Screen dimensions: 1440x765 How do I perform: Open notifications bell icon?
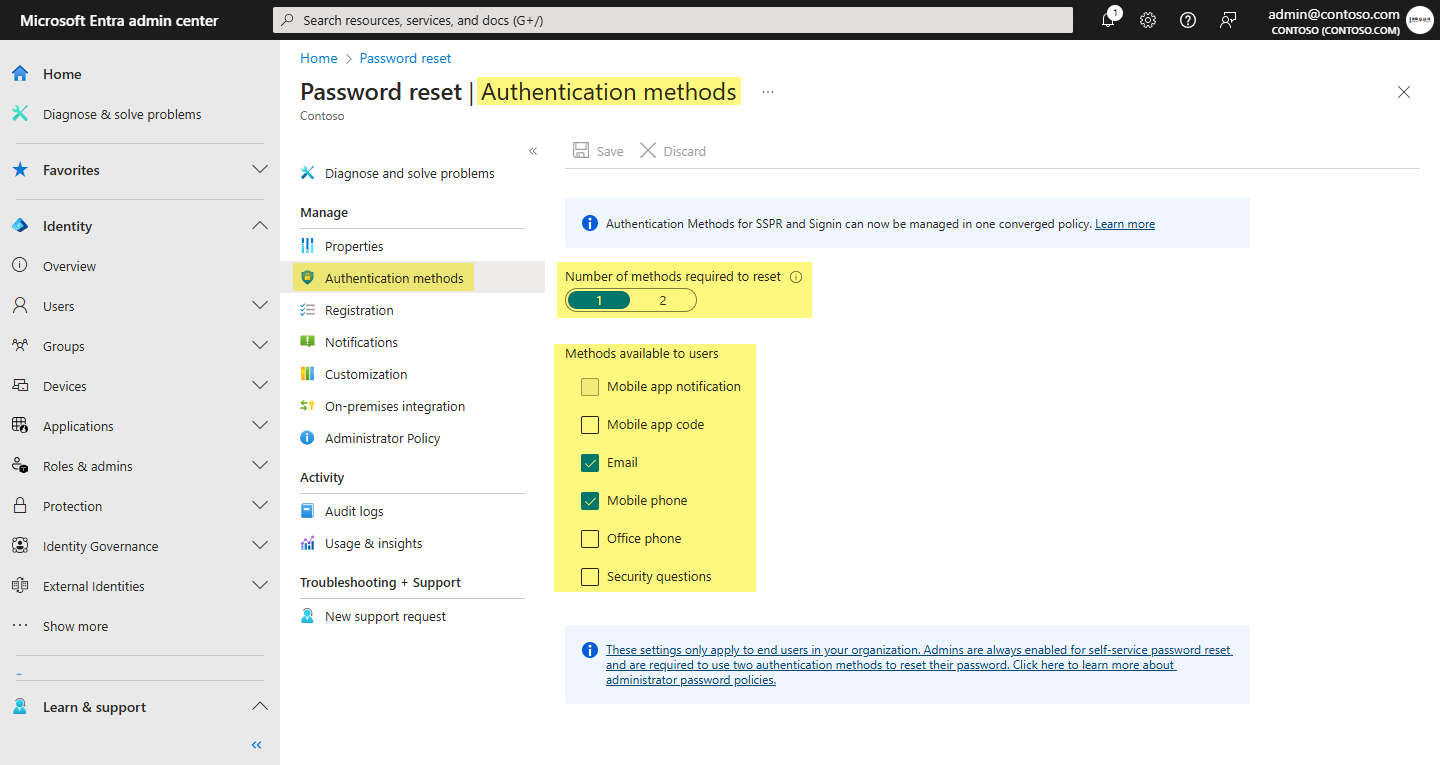coord(1108,20)
